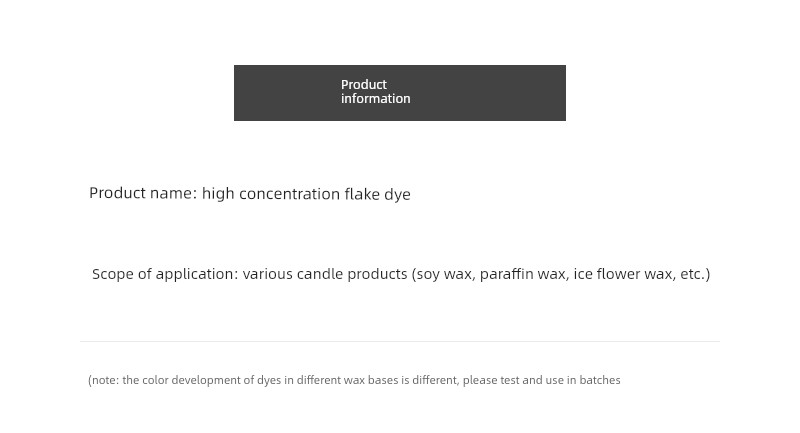This screenshot has height=433, width=800.
Task: Click "paraffin wax" in the scope line
Action: (524, 274)
